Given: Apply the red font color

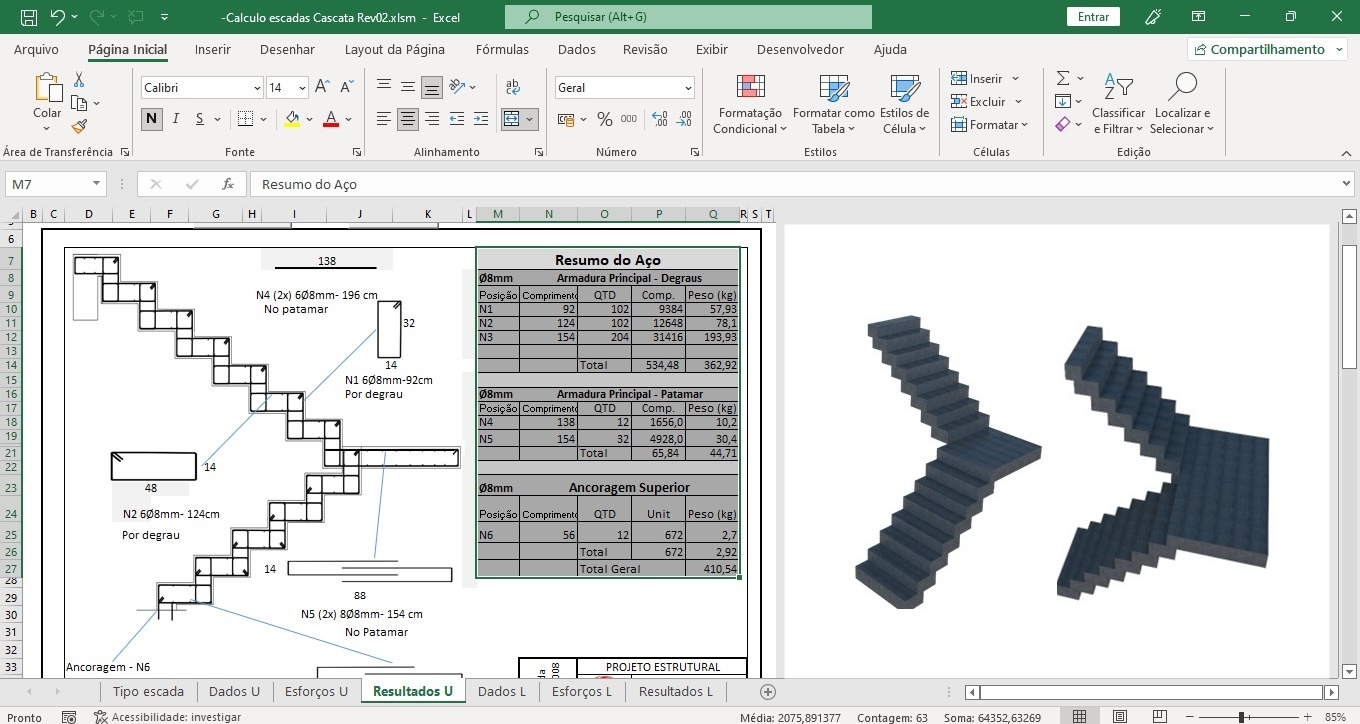Looking at the screenshot, I should tap(331, 119).
